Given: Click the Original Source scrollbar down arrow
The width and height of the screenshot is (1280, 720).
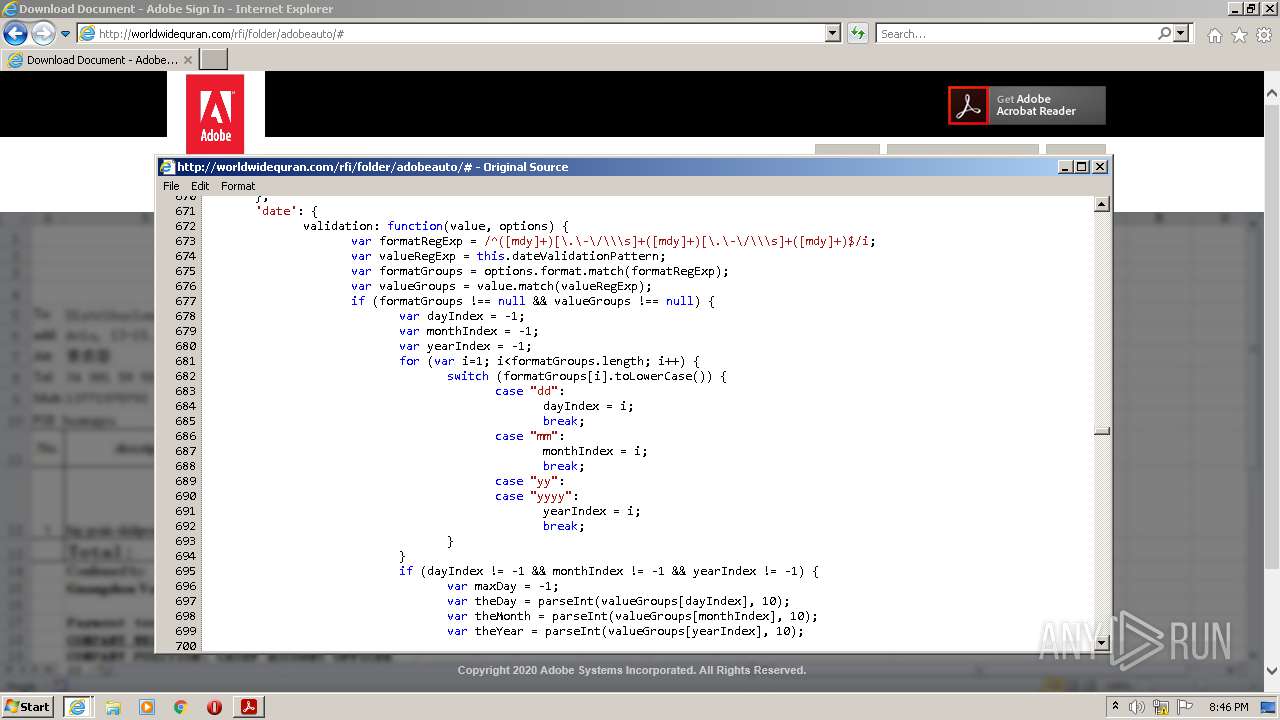Looking at the screenshot, I should [x=1102, y=643].
